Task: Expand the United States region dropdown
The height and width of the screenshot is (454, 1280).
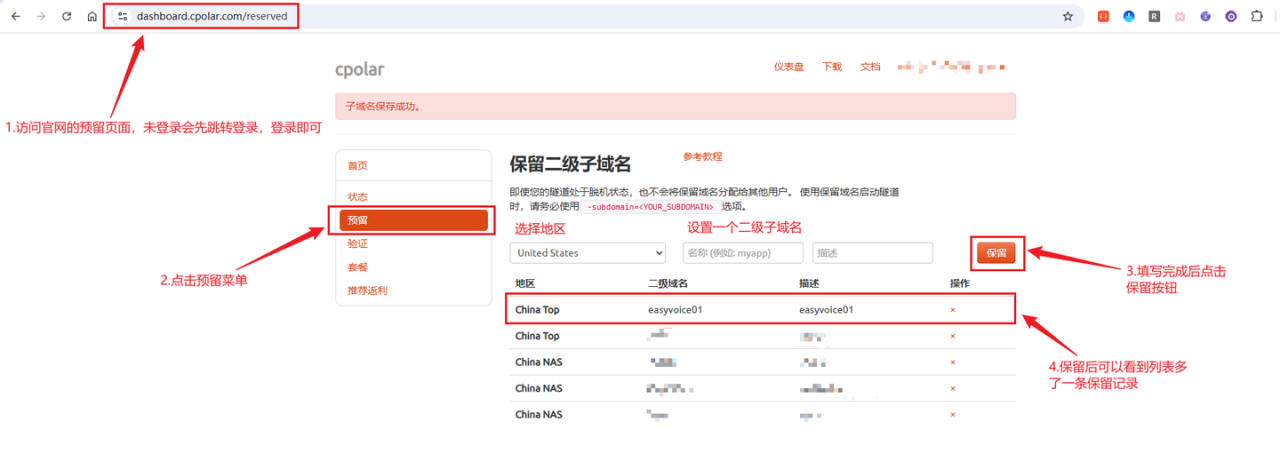Action: [x=588, y=253]
